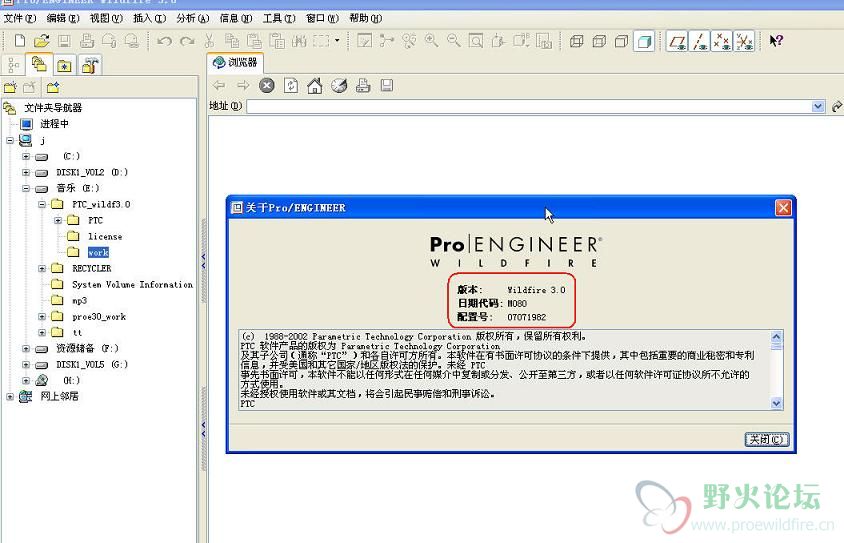
Task: Click the Zoom In magnifier icon
Action: pos(431,41)
